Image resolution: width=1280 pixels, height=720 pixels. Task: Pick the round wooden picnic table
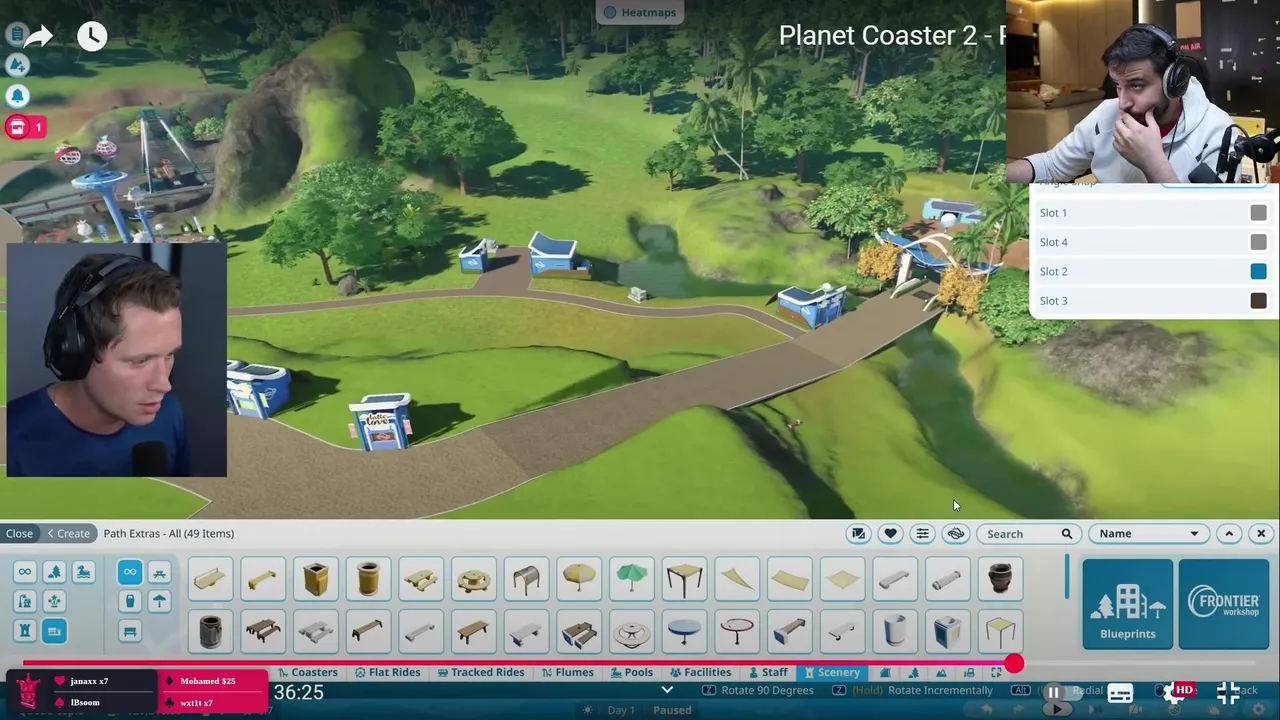pyautogui.click(x=474, y=579)
